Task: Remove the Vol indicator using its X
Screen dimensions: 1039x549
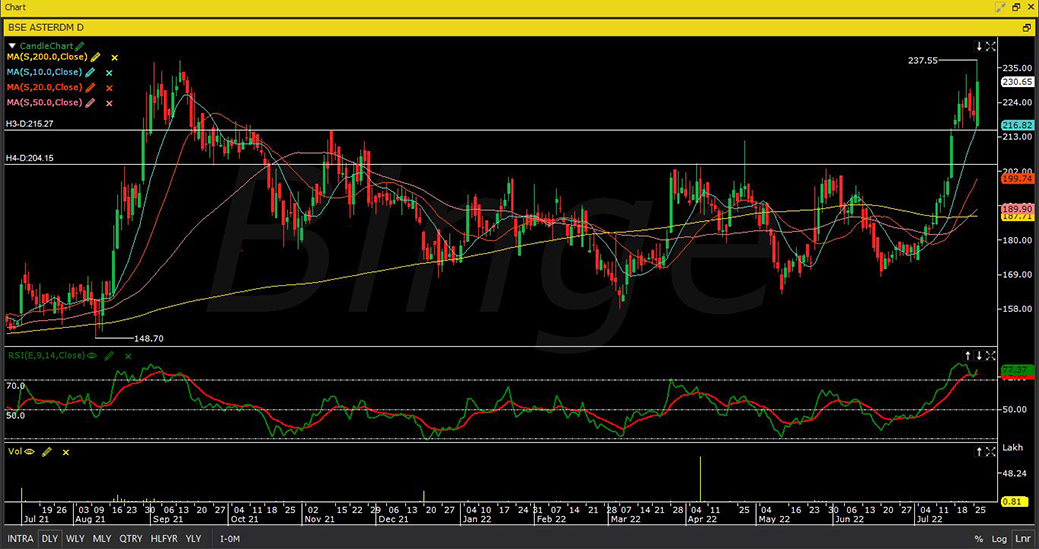Action: tap(66, 452)
